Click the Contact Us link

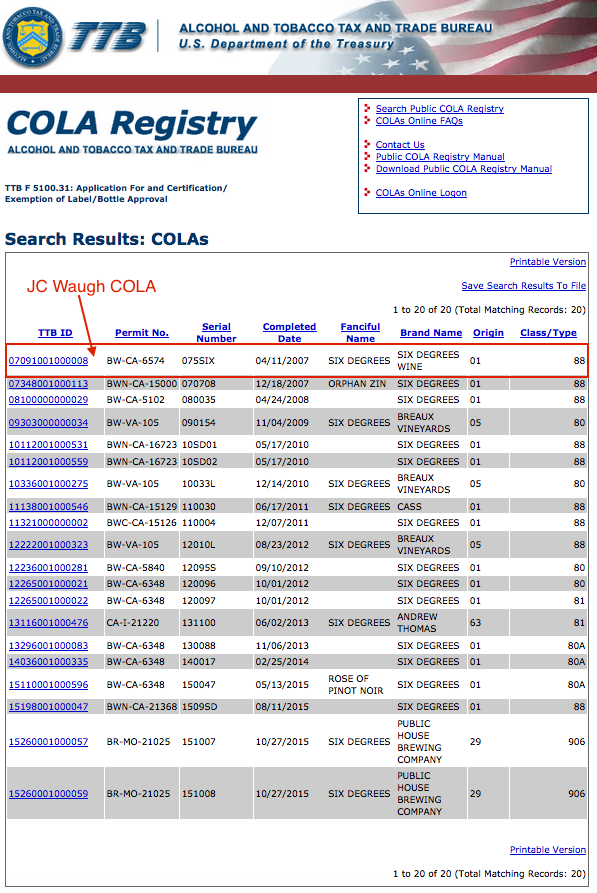400,145
